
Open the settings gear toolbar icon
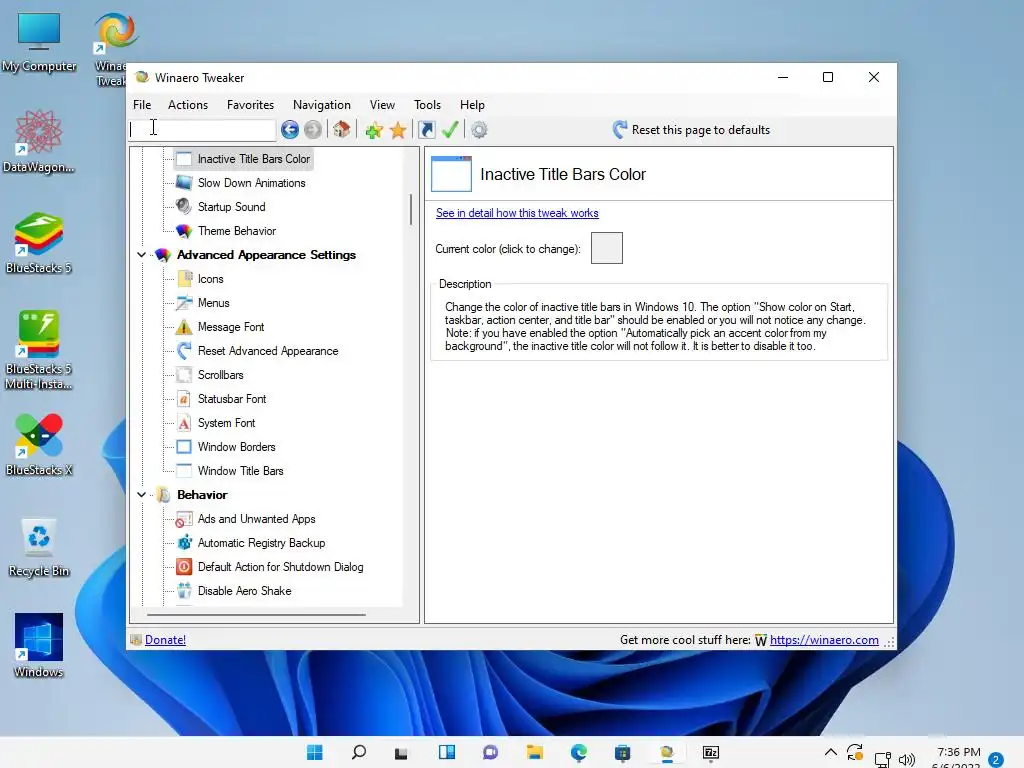(479, 130)
